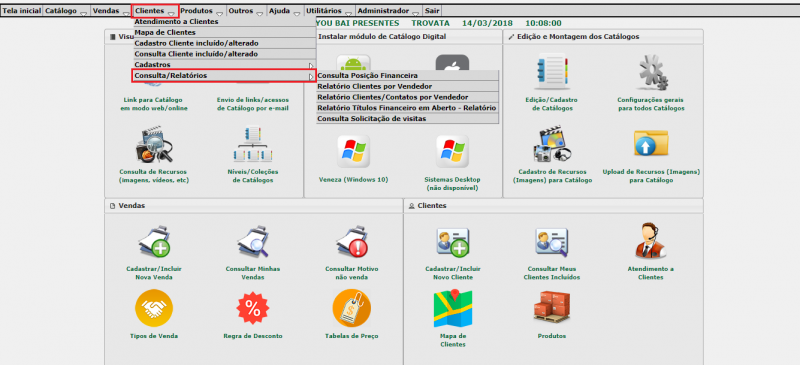Image resolution: width=800 pixels, height=365 pixels.
Task: Click Sair to log out
Action: (x=432, y=11)
